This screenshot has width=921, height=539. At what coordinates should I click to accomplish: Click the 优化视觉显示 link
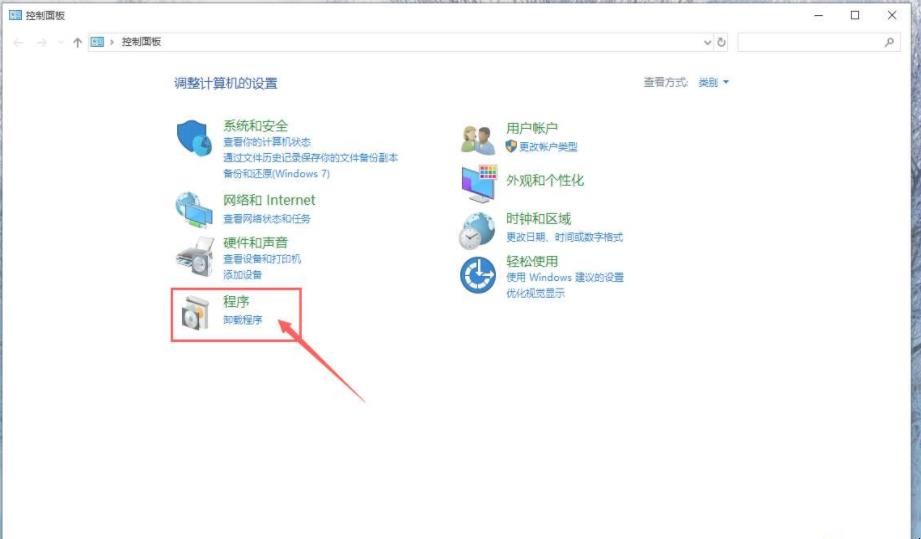click(535, 293)
